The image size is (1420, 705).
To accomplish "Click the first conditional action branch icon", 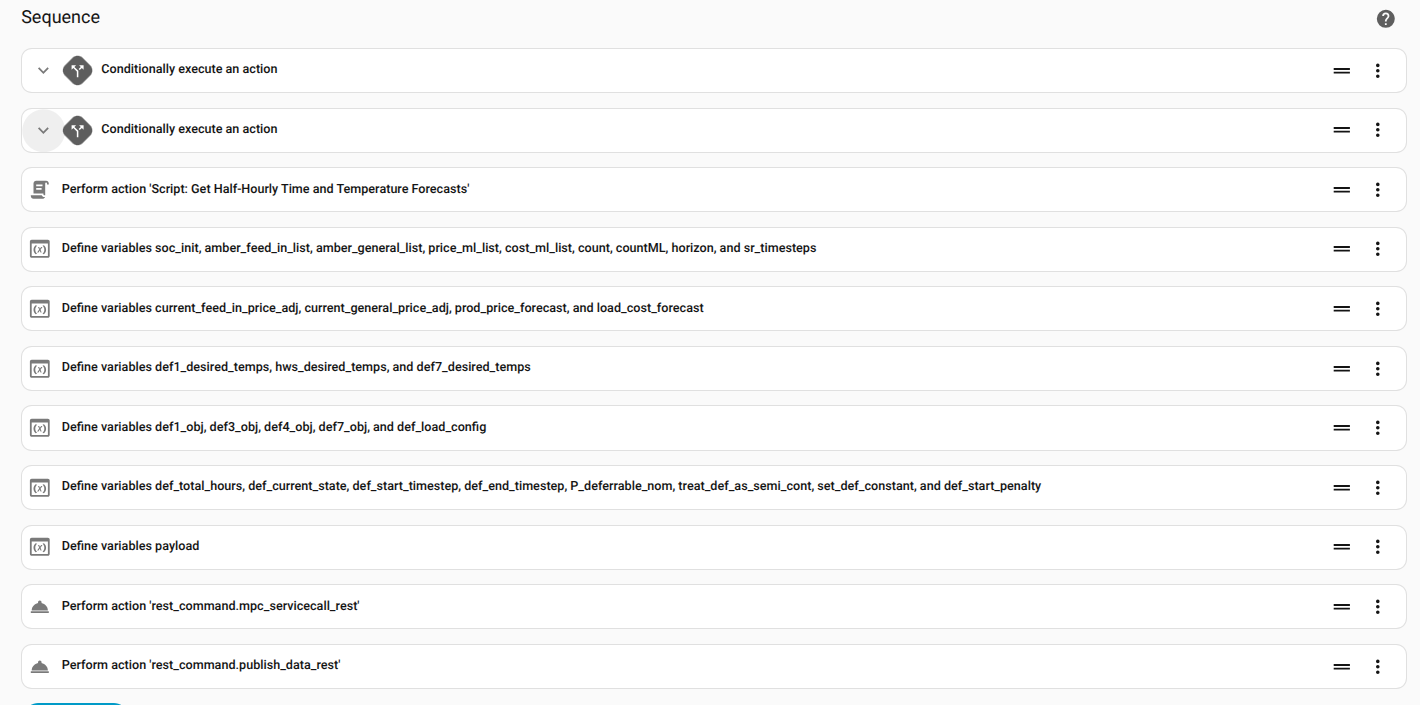I will [x=77, y=70].
